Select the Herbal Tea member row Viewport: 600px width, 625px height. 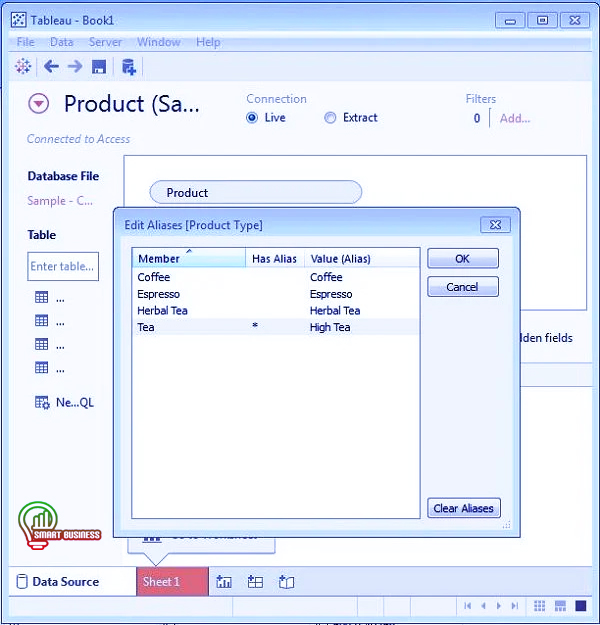pos(275,311)
